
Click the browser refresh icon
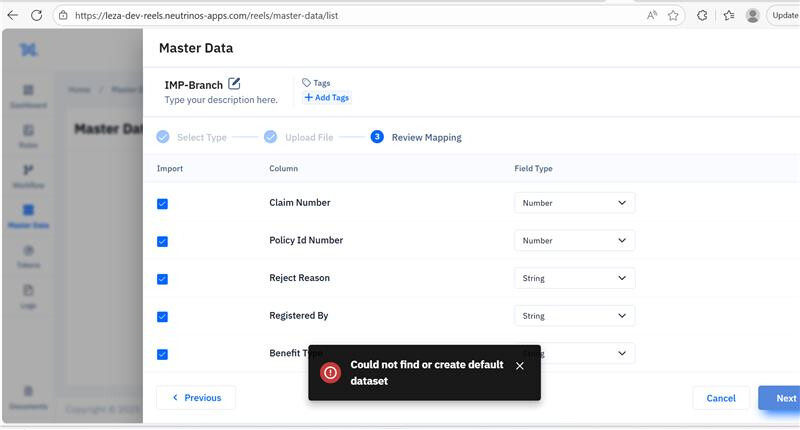[x=37, y=15]
